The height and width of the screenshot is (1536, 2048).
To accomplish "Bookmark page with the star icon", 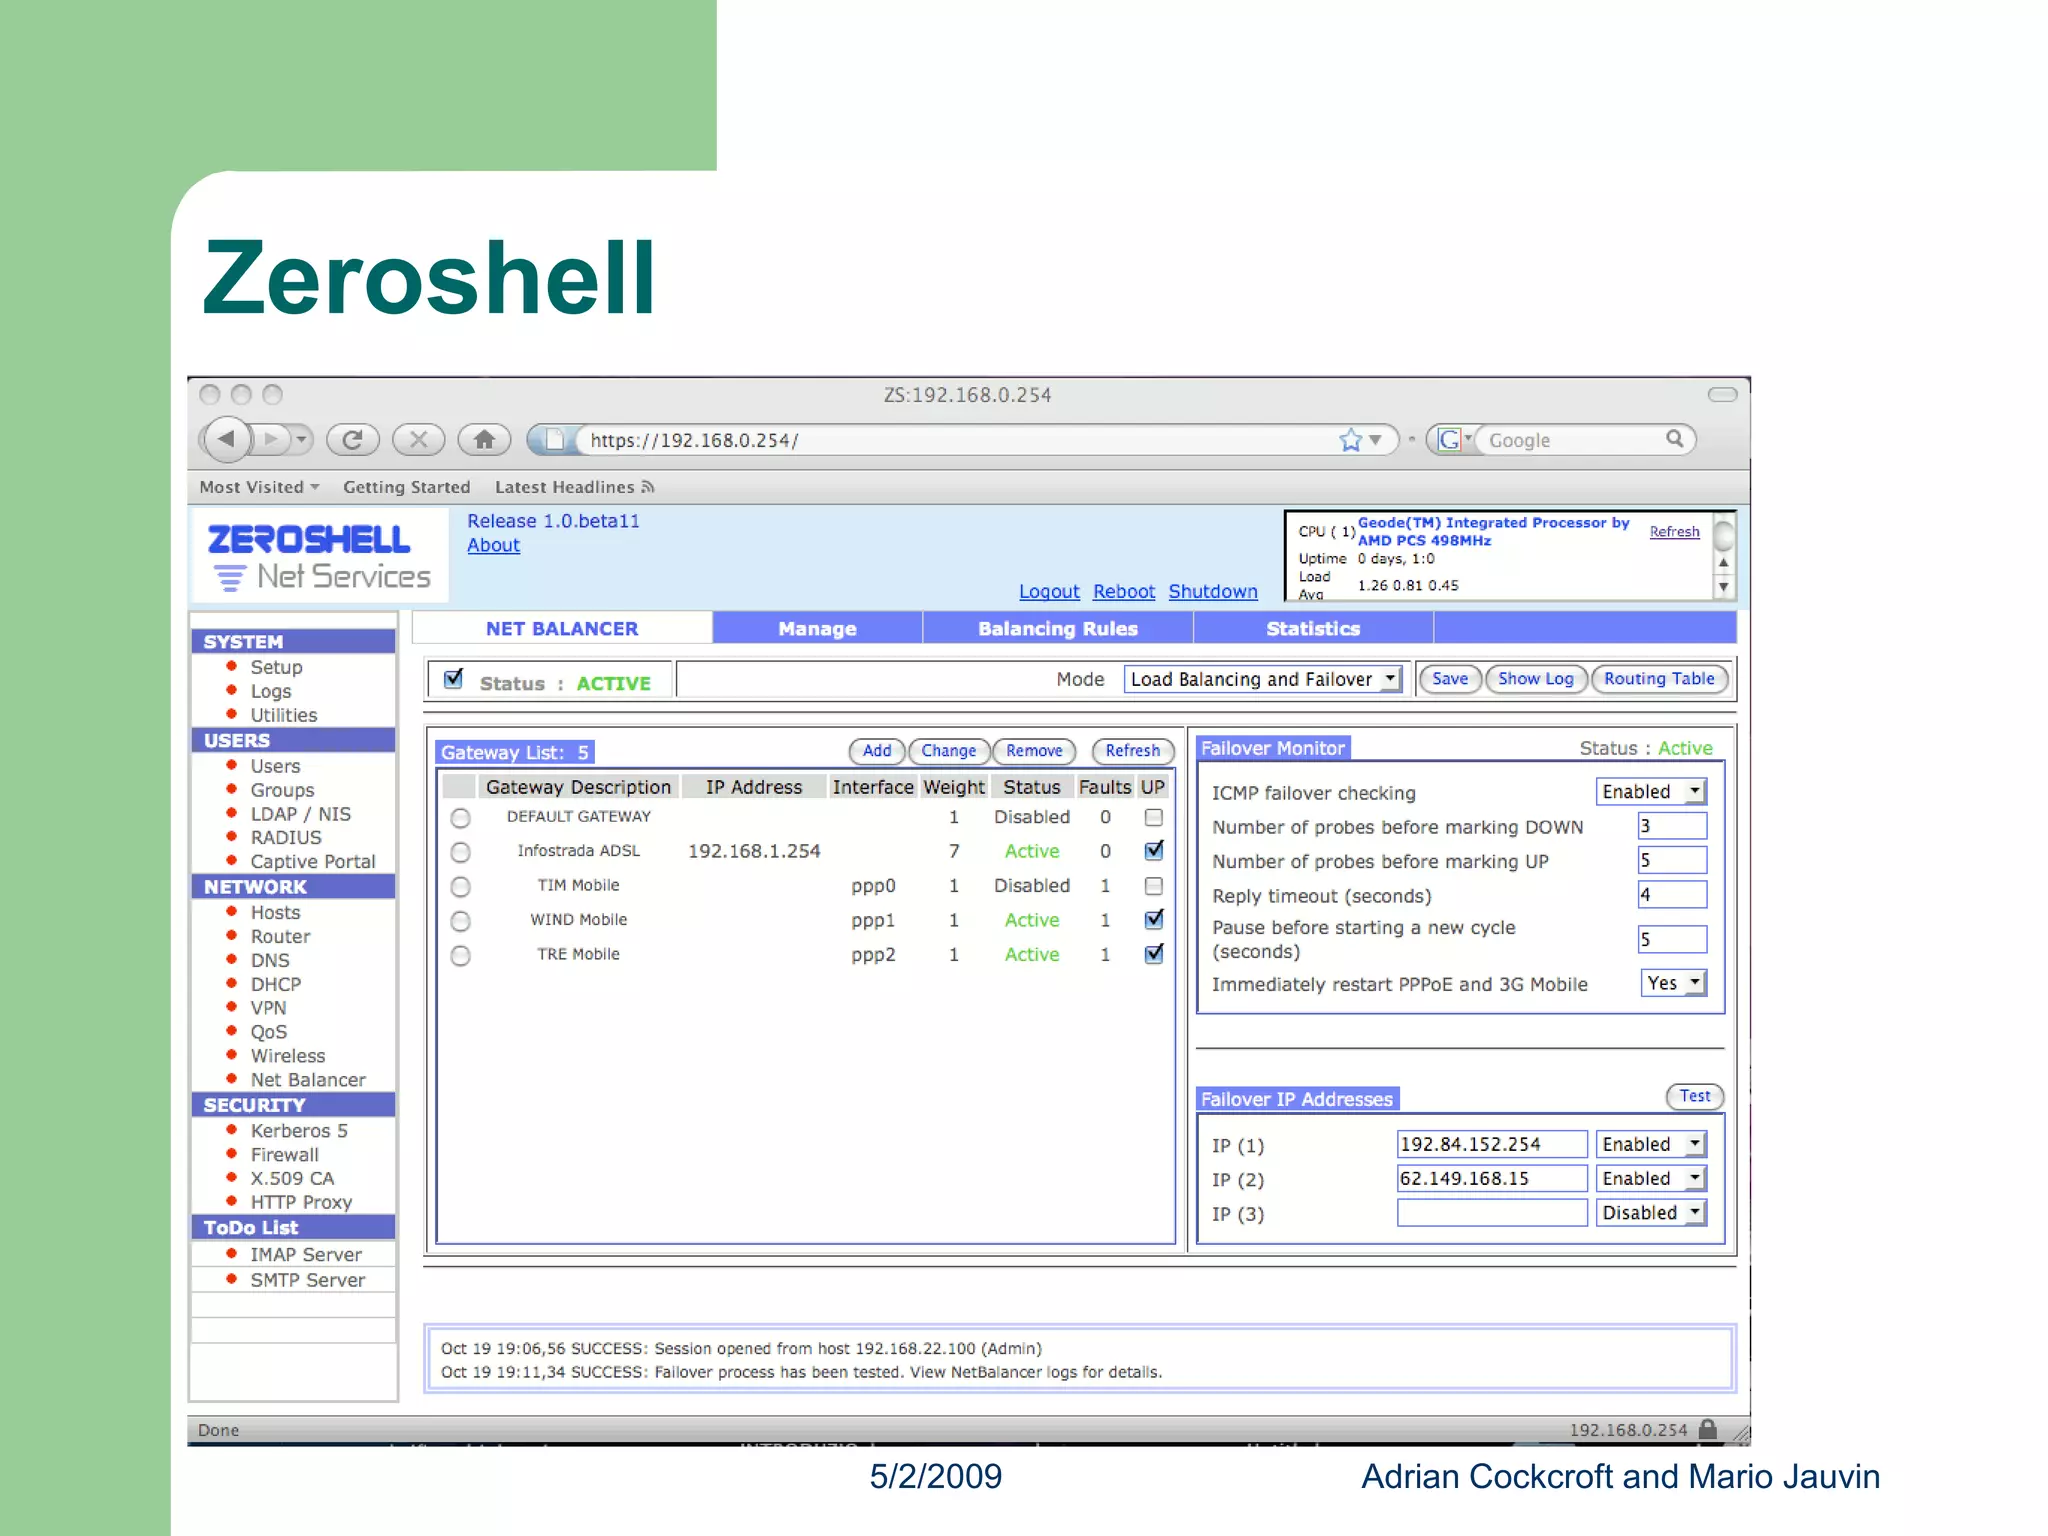I will click(1351, 440).
